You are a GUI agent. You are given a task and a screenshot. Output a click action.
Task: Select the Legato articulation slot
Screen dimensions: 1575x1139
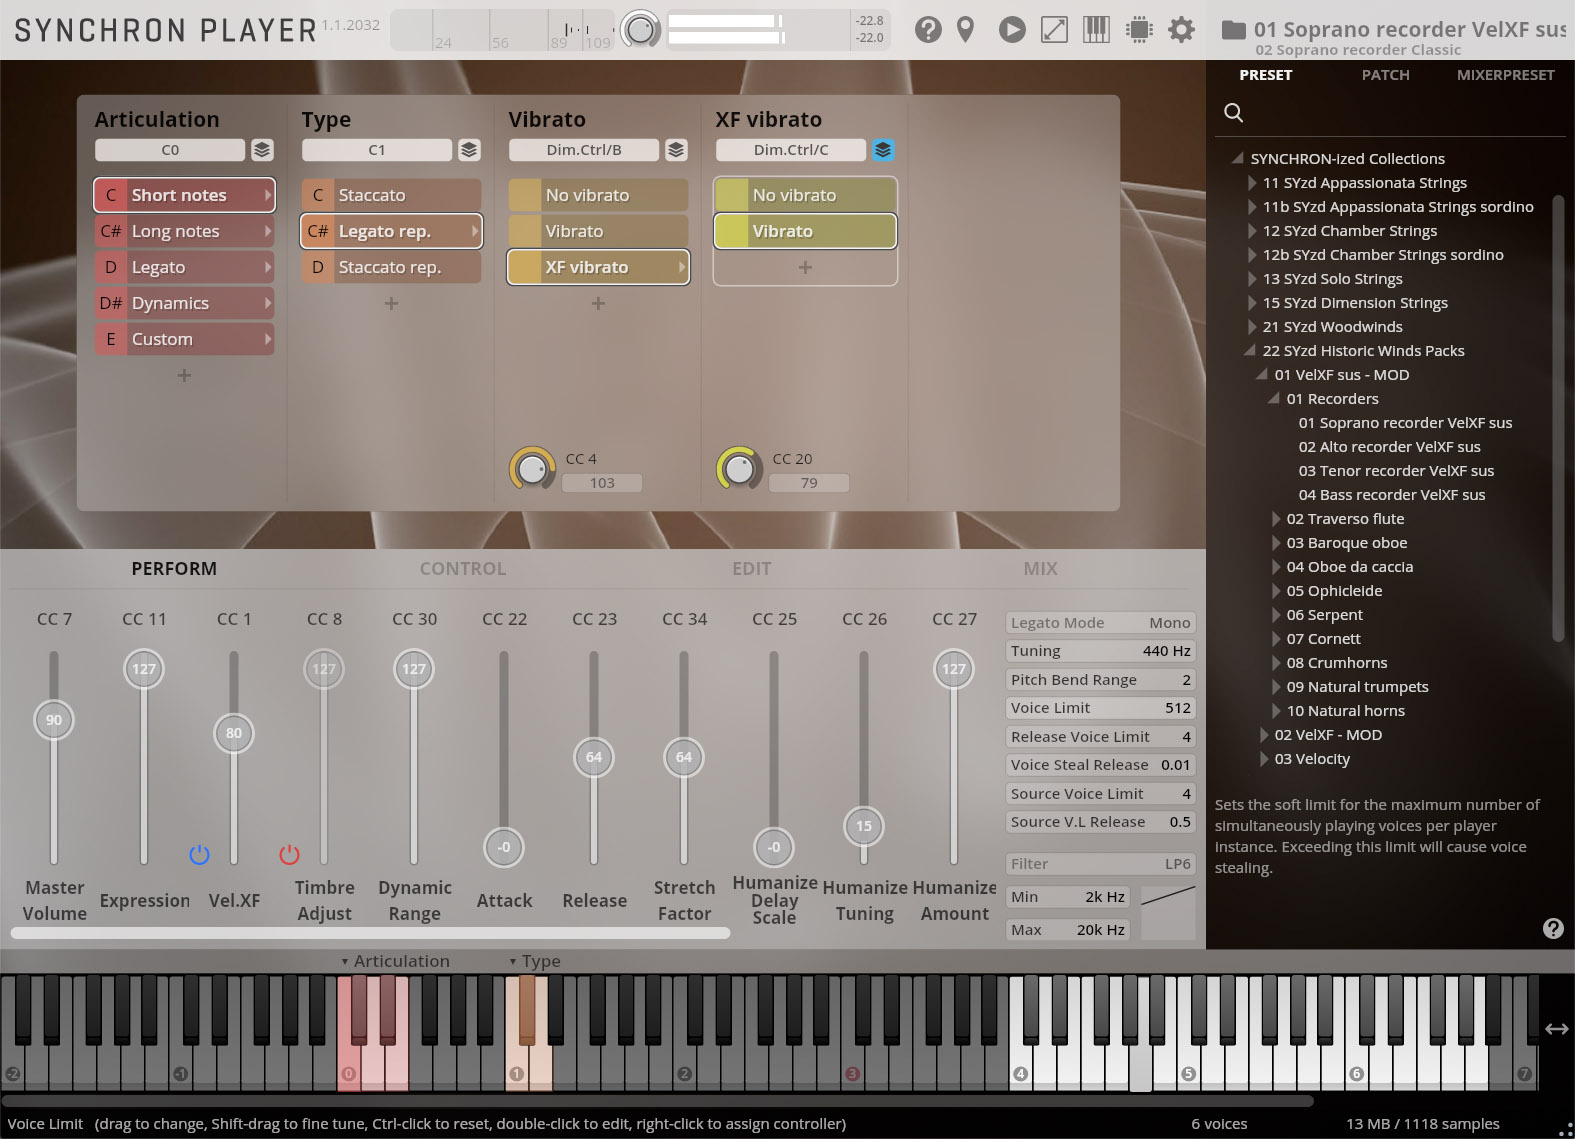click(x=184, y=267)
